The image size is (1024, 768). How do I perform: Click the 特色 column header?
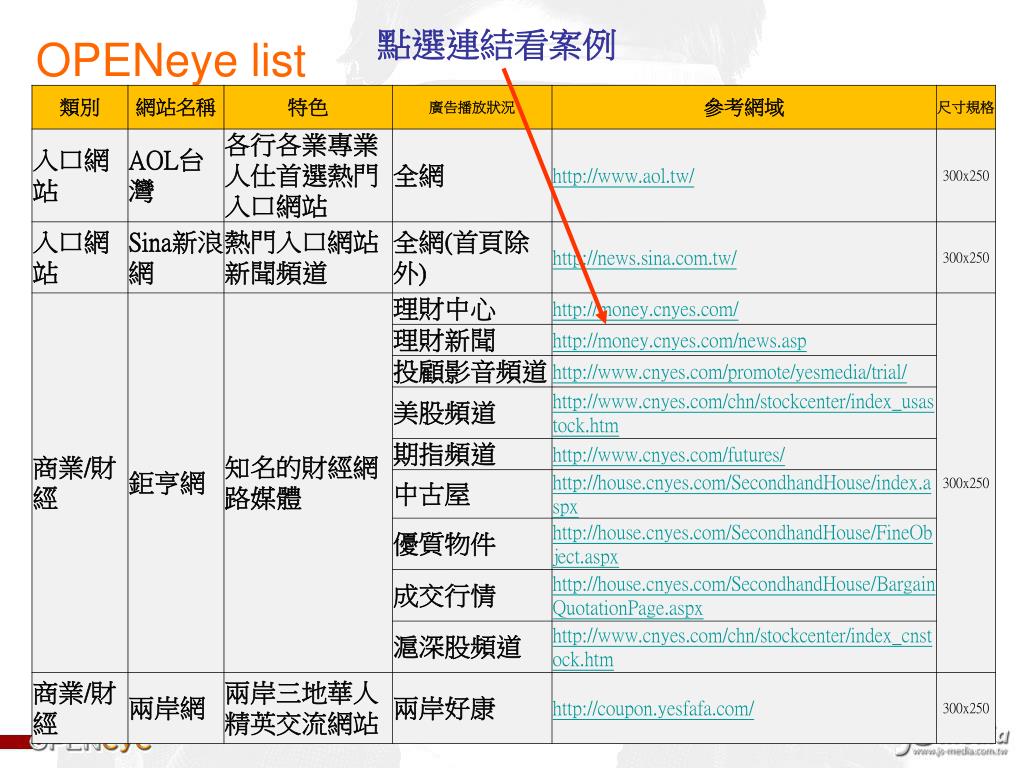308,107
